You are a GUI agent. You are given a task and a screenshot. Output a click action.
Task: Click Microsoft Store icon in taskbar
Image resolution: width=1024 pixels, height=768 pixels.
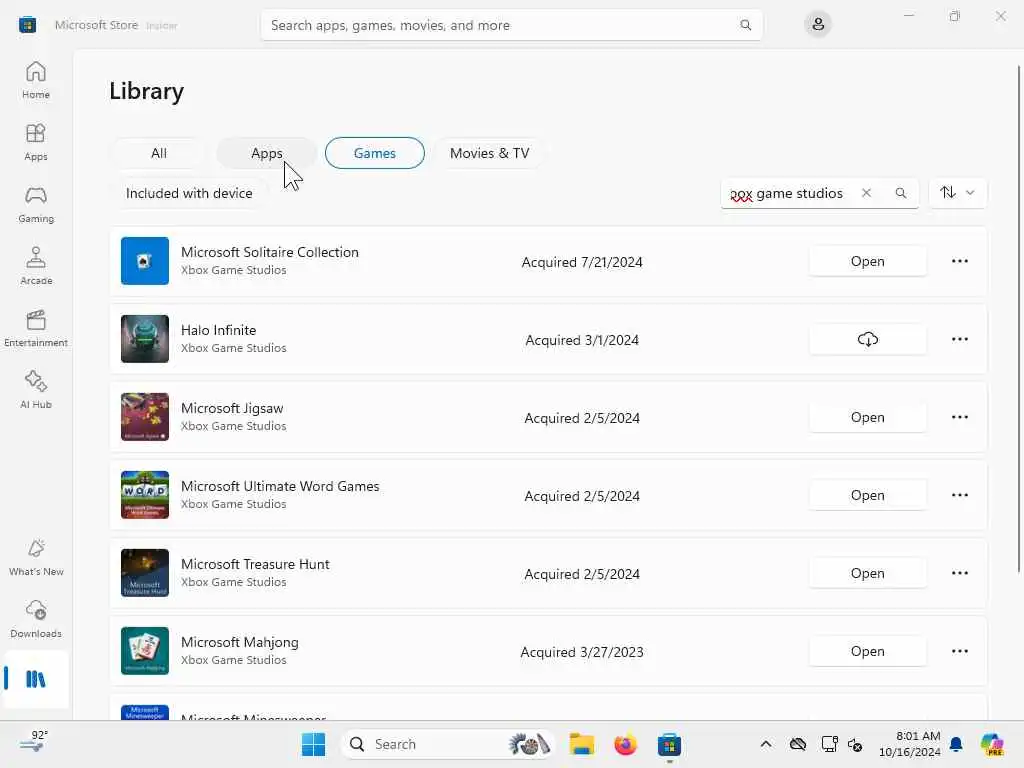coord(669,744)
